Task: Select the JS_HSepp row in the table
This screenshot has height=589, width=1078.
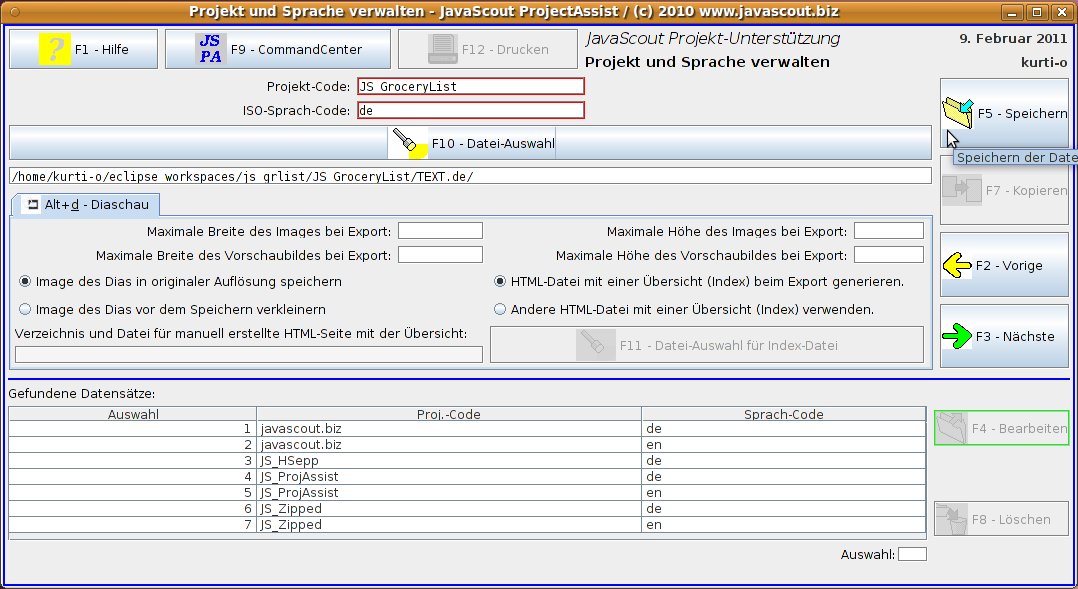Action: 448,461
